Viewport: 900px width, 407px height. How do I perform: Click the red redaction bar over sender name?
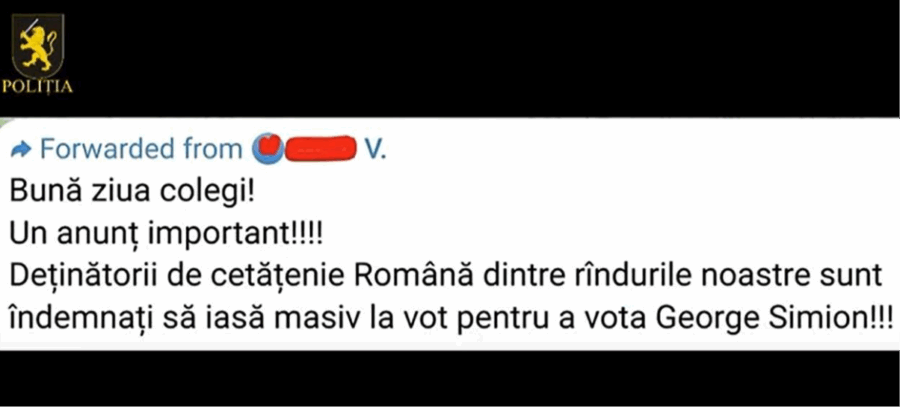320,149
